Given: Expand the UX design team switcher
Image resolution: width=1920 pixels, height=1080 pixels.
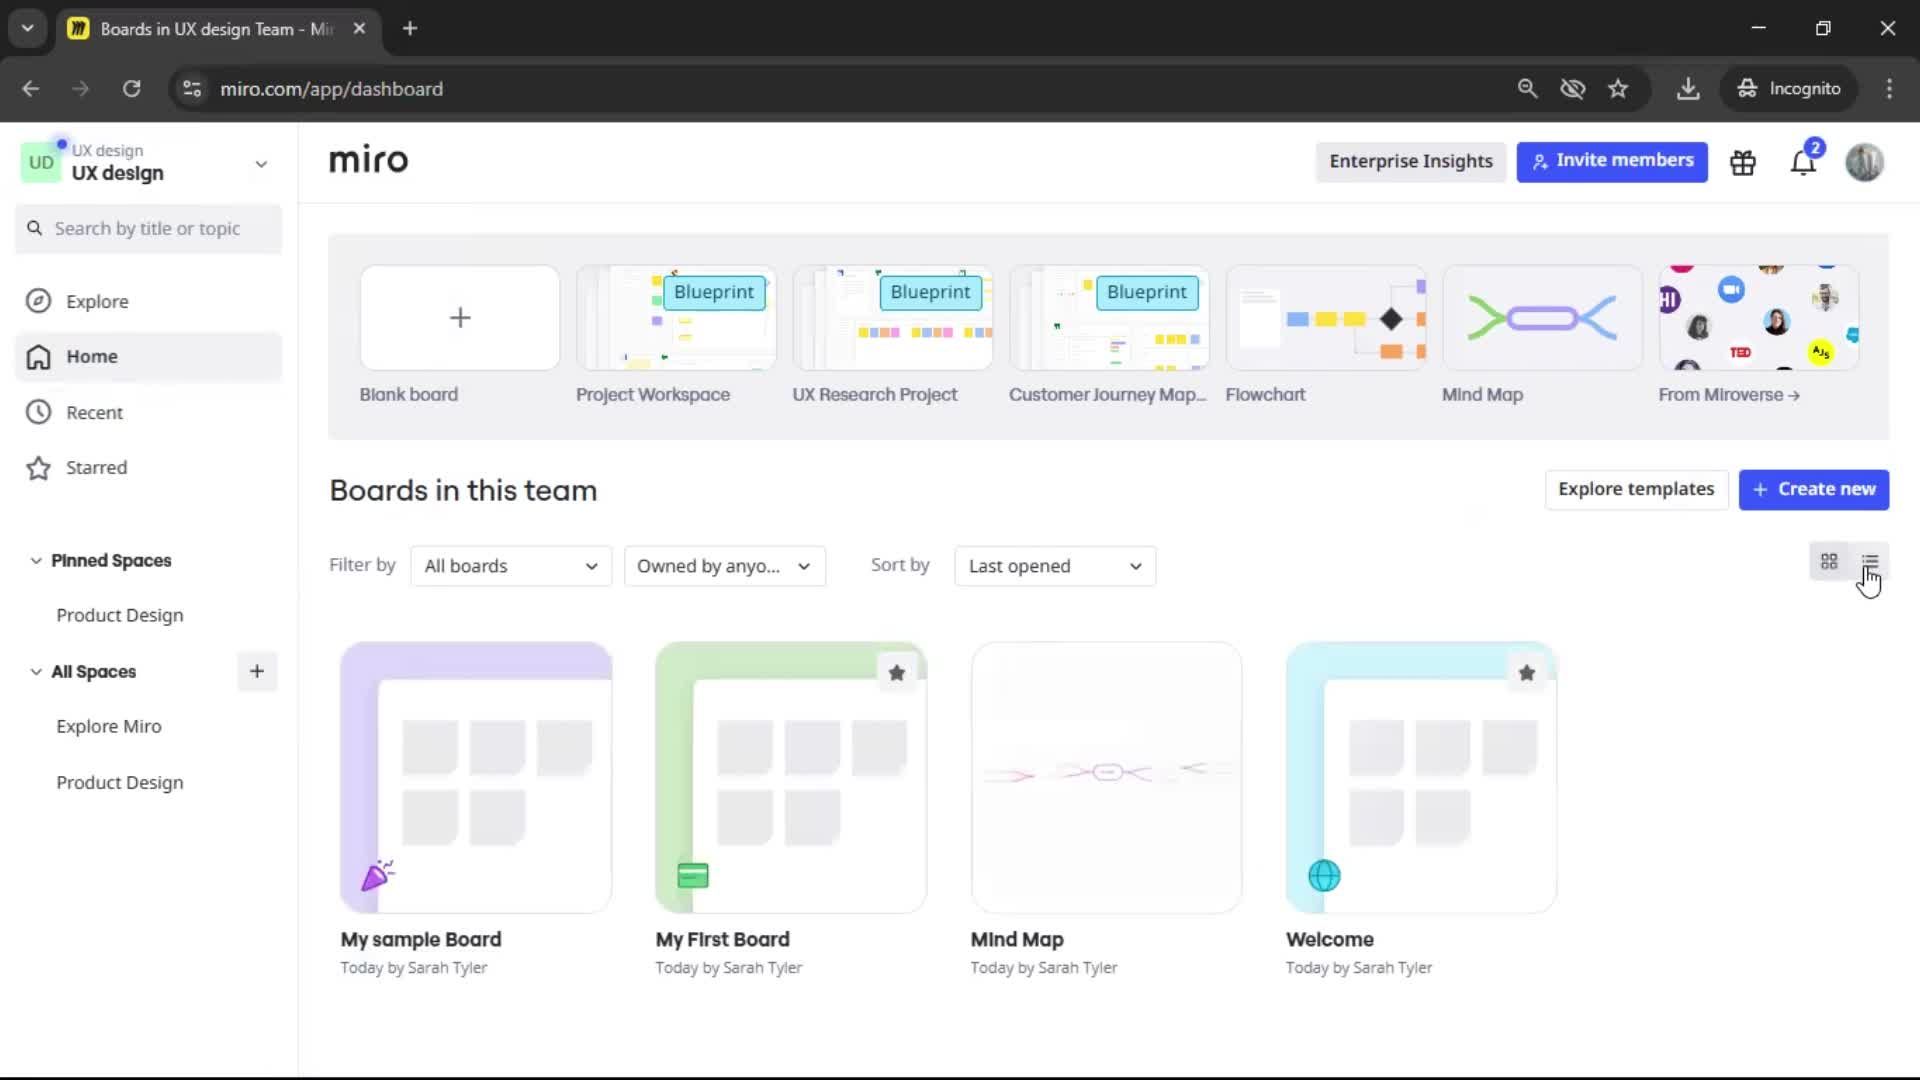Looking at the screenshot, I should pyautogui.click(x=261, y=164).
